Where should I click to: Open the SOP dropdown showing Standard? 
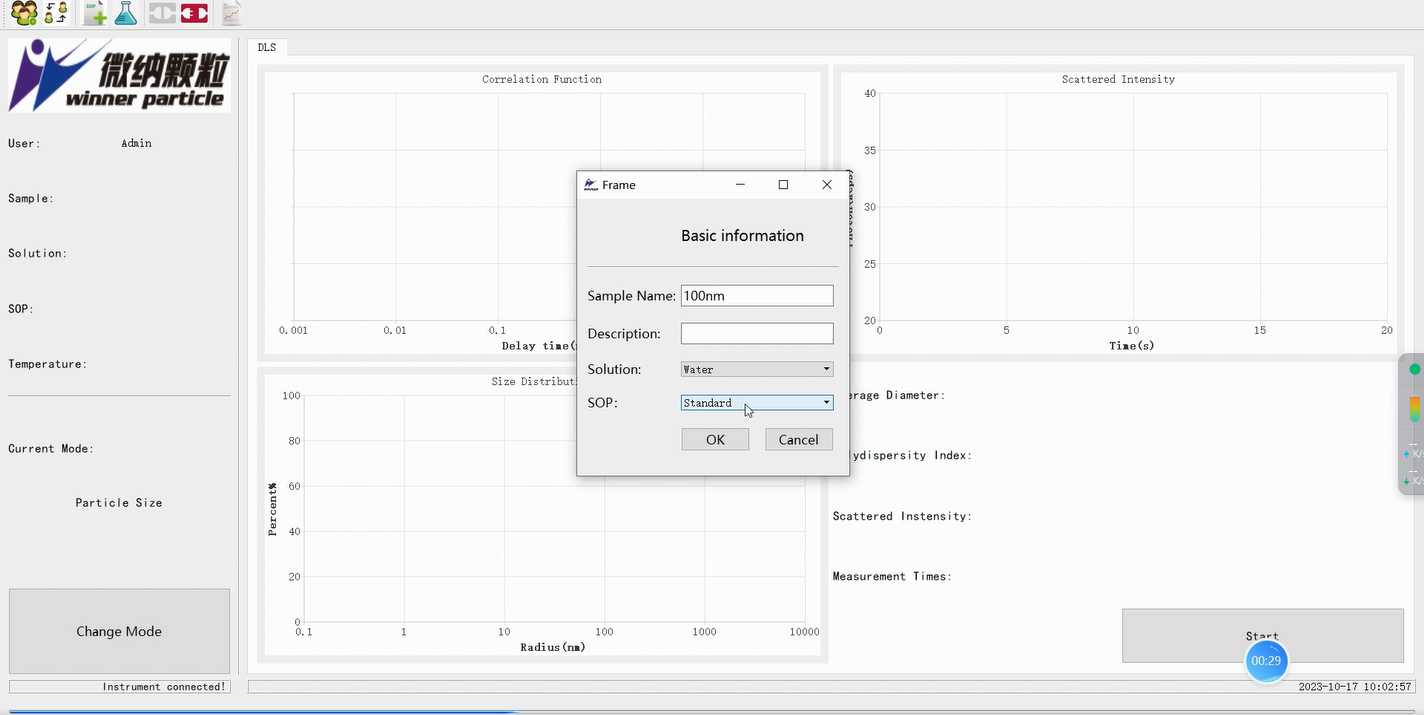pyautogui.click(x=757, y=403)
